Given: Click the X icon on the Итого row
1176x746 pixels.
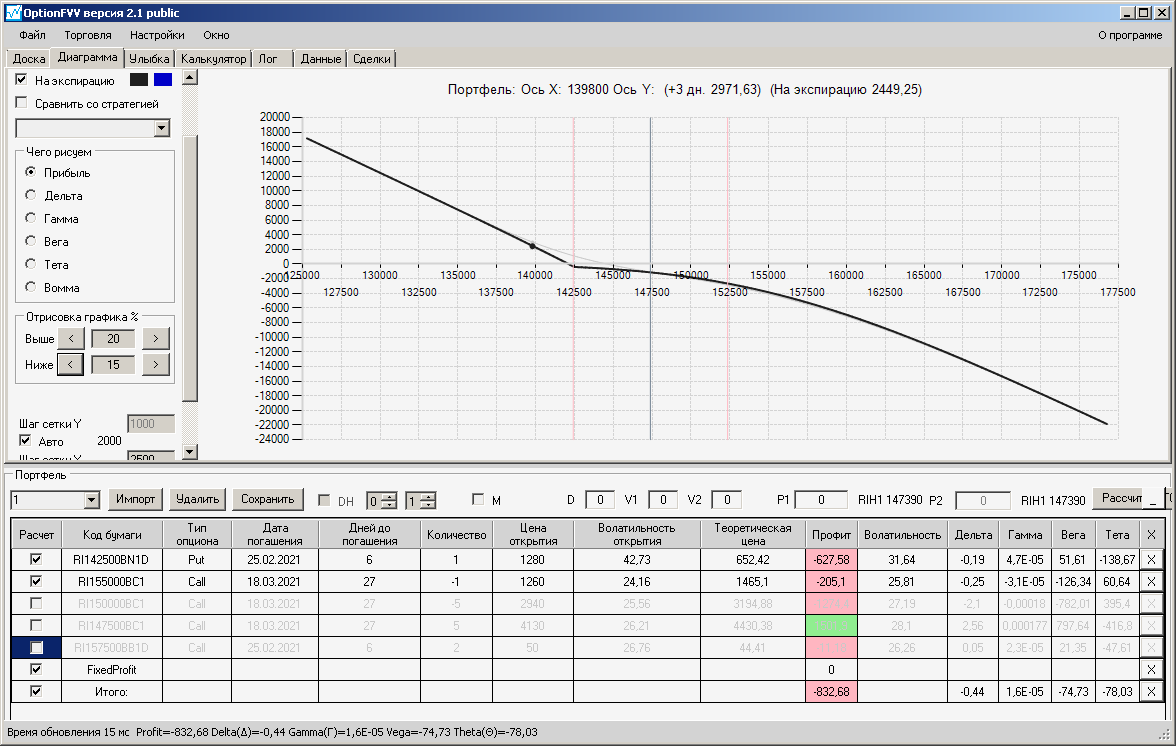Looking at the screenshot, I should point(1151,691).
